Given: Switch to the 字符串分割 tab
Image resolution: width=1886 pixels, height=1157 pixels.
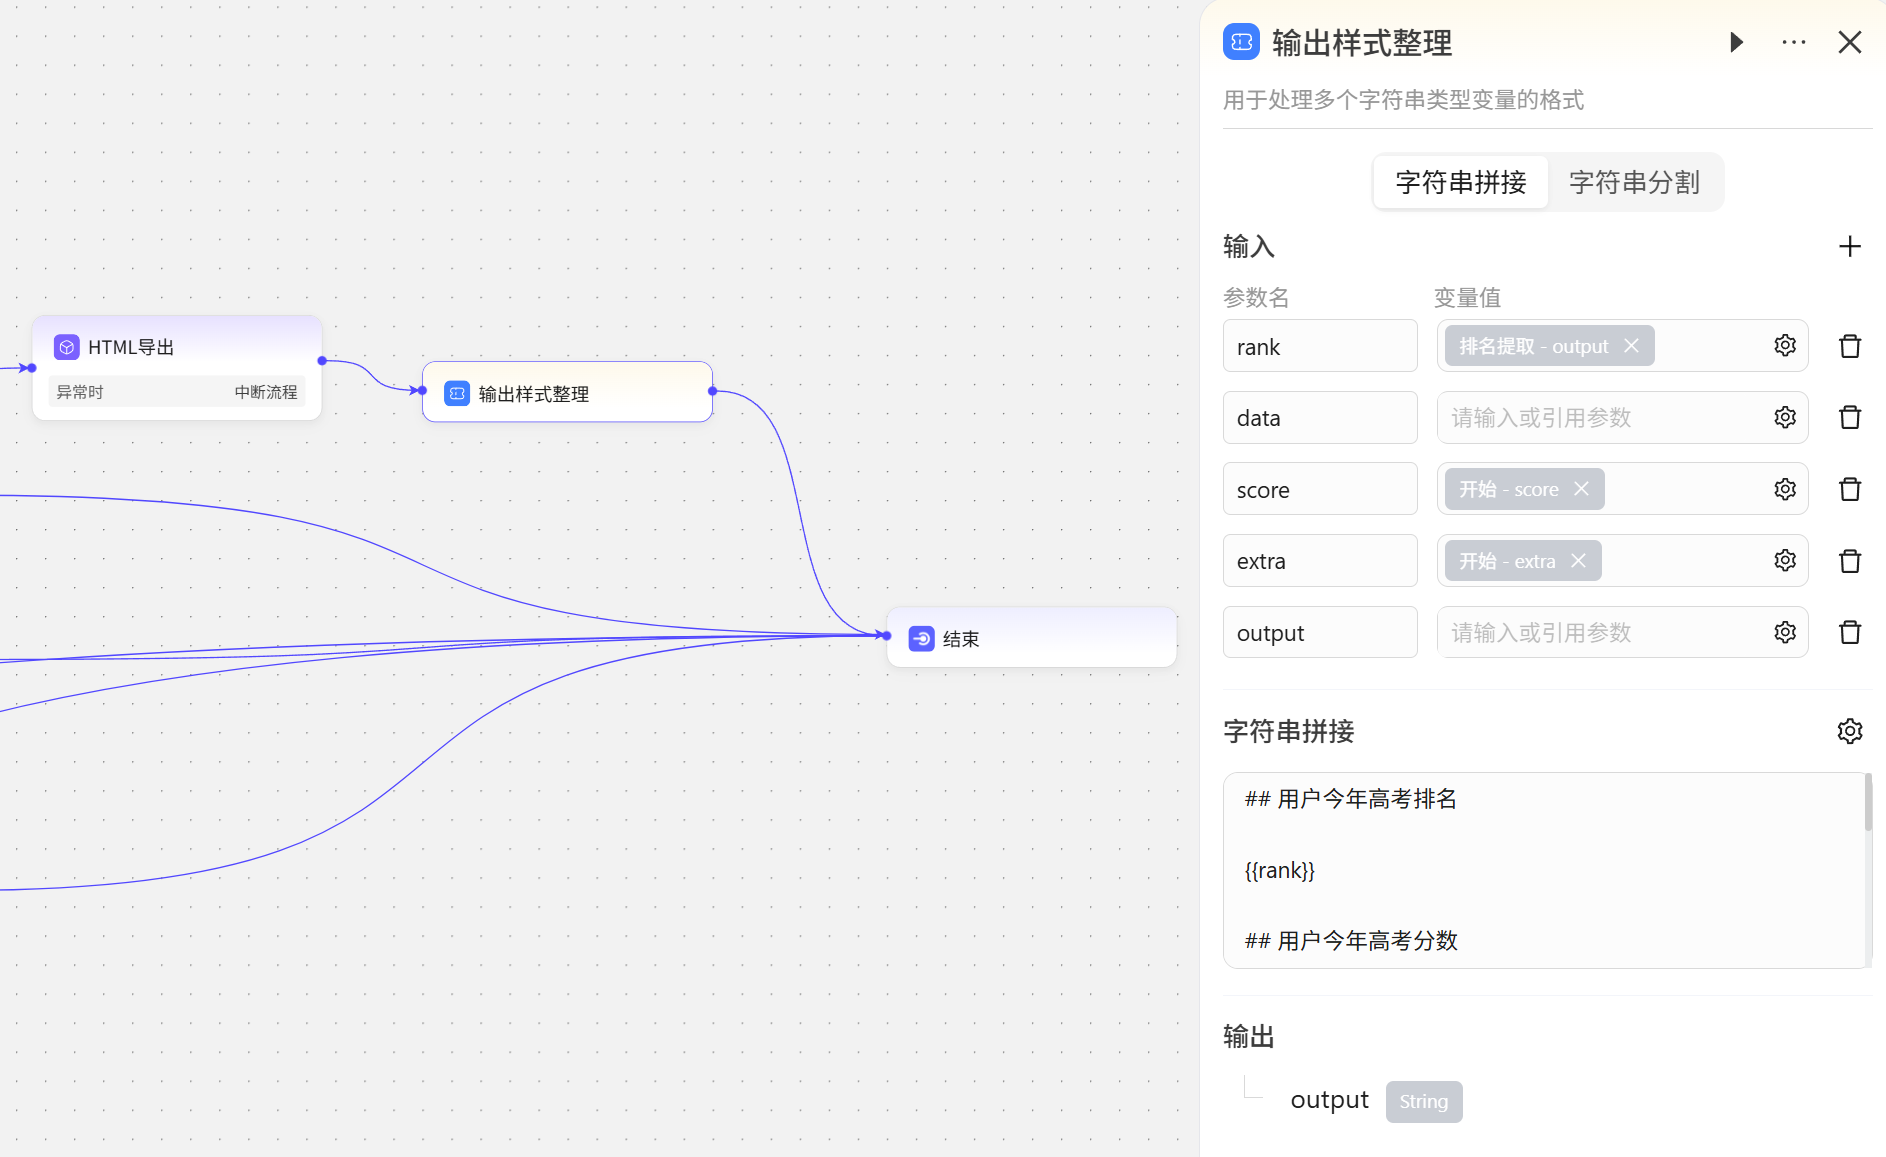Looking at the screenshot, I should pos(1634,182).
